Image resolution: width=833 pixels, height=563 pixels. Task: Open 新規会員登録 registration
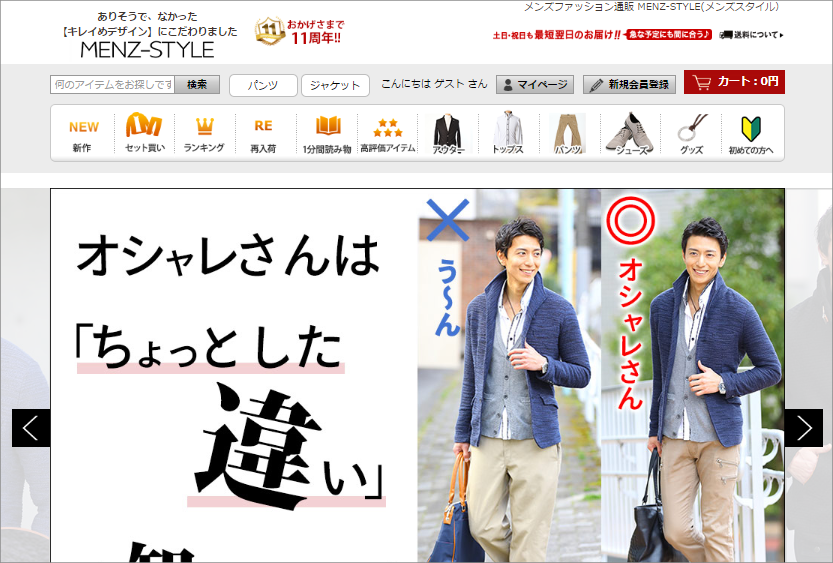pos(629,84)
